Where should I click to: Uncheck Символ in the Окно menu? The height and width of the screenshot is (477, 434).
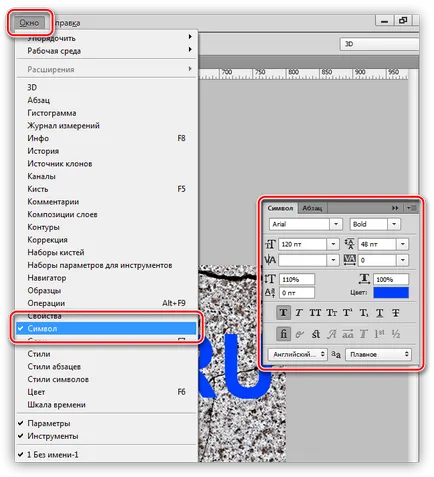click(x=106, y=328)
